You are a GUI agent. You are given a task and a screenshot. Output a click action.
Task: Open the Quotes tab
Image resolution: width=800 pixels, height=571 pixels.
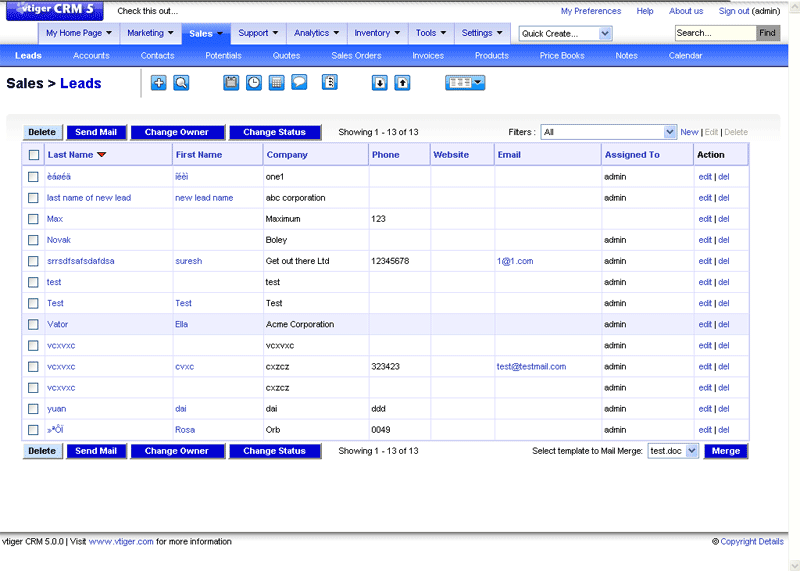point(286,56)
